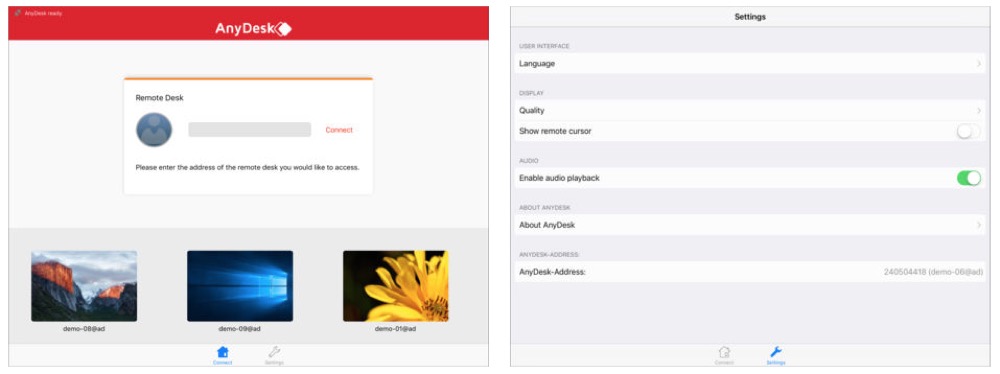Click the AnyDesk-Address label
The image size is (1000, 374).
click(552, 272)
